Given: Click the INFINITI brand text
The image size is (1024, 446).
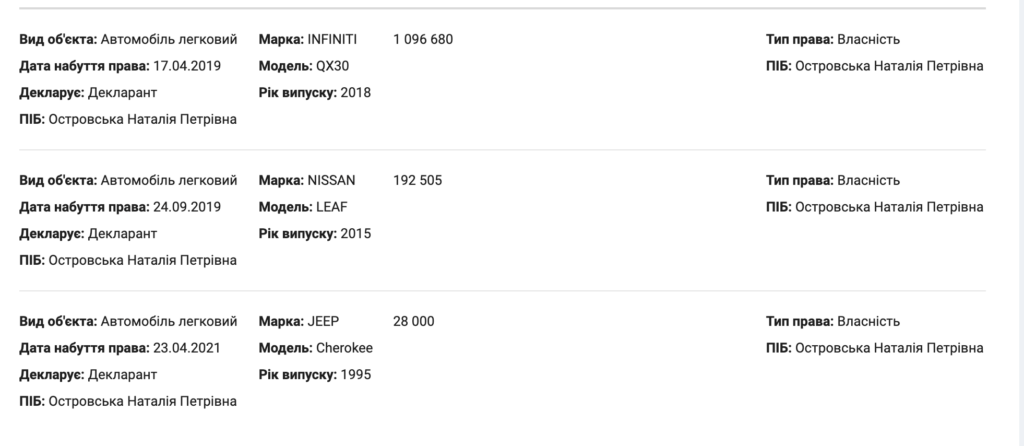Looking at the screenshot, I should tap(332, 39).
